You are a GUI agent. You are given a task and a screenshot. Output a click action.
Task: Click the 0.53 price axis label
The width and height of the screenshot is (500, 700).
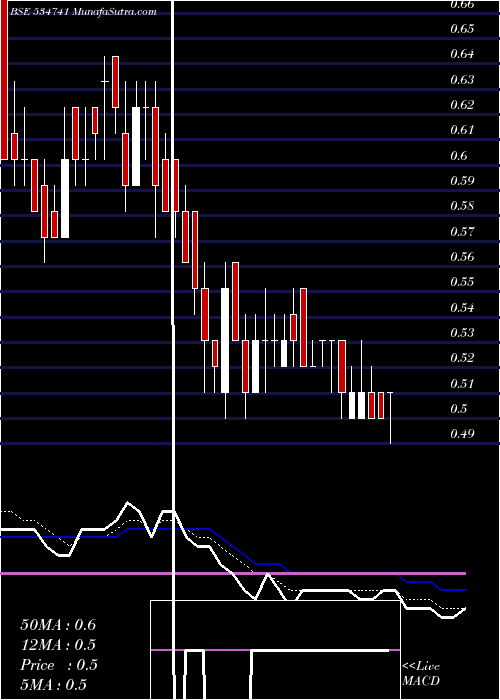462,333
